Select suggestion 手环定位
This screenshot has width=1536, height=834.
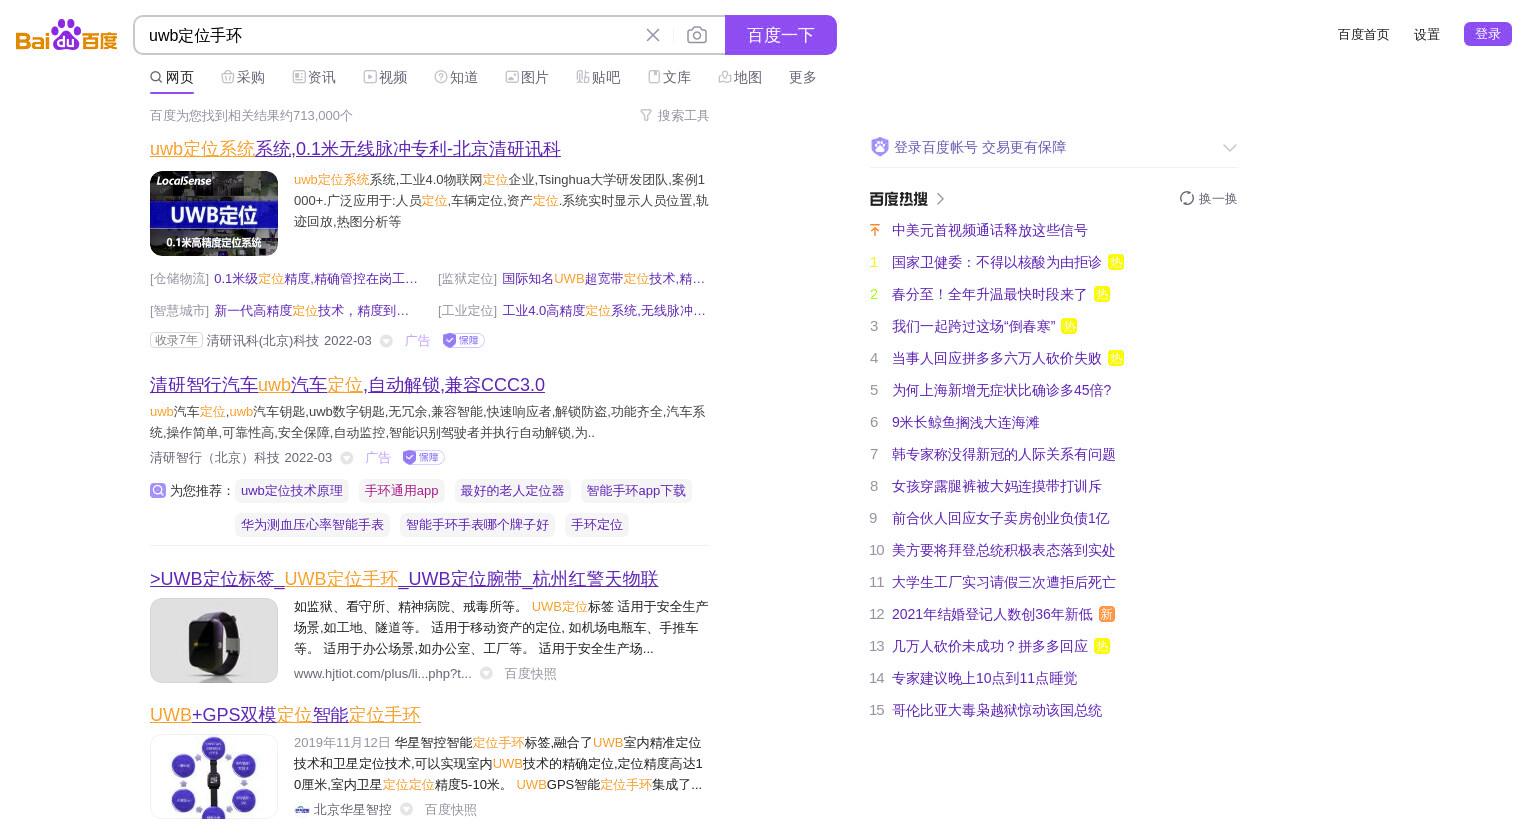click(596, 525)
